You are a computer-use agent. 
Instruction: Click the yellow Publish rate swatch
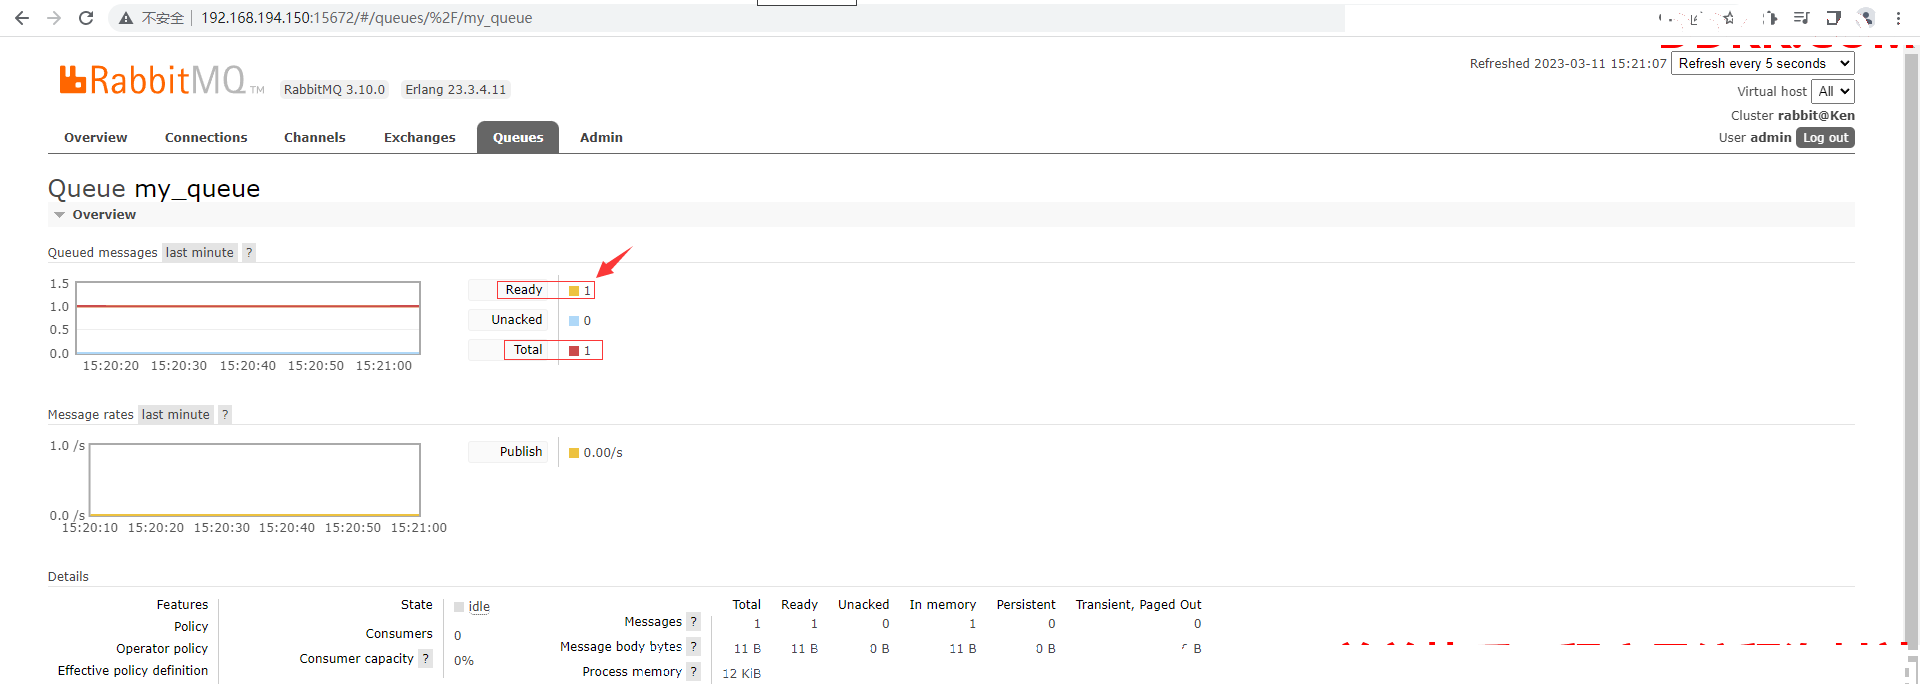(574, 453)
